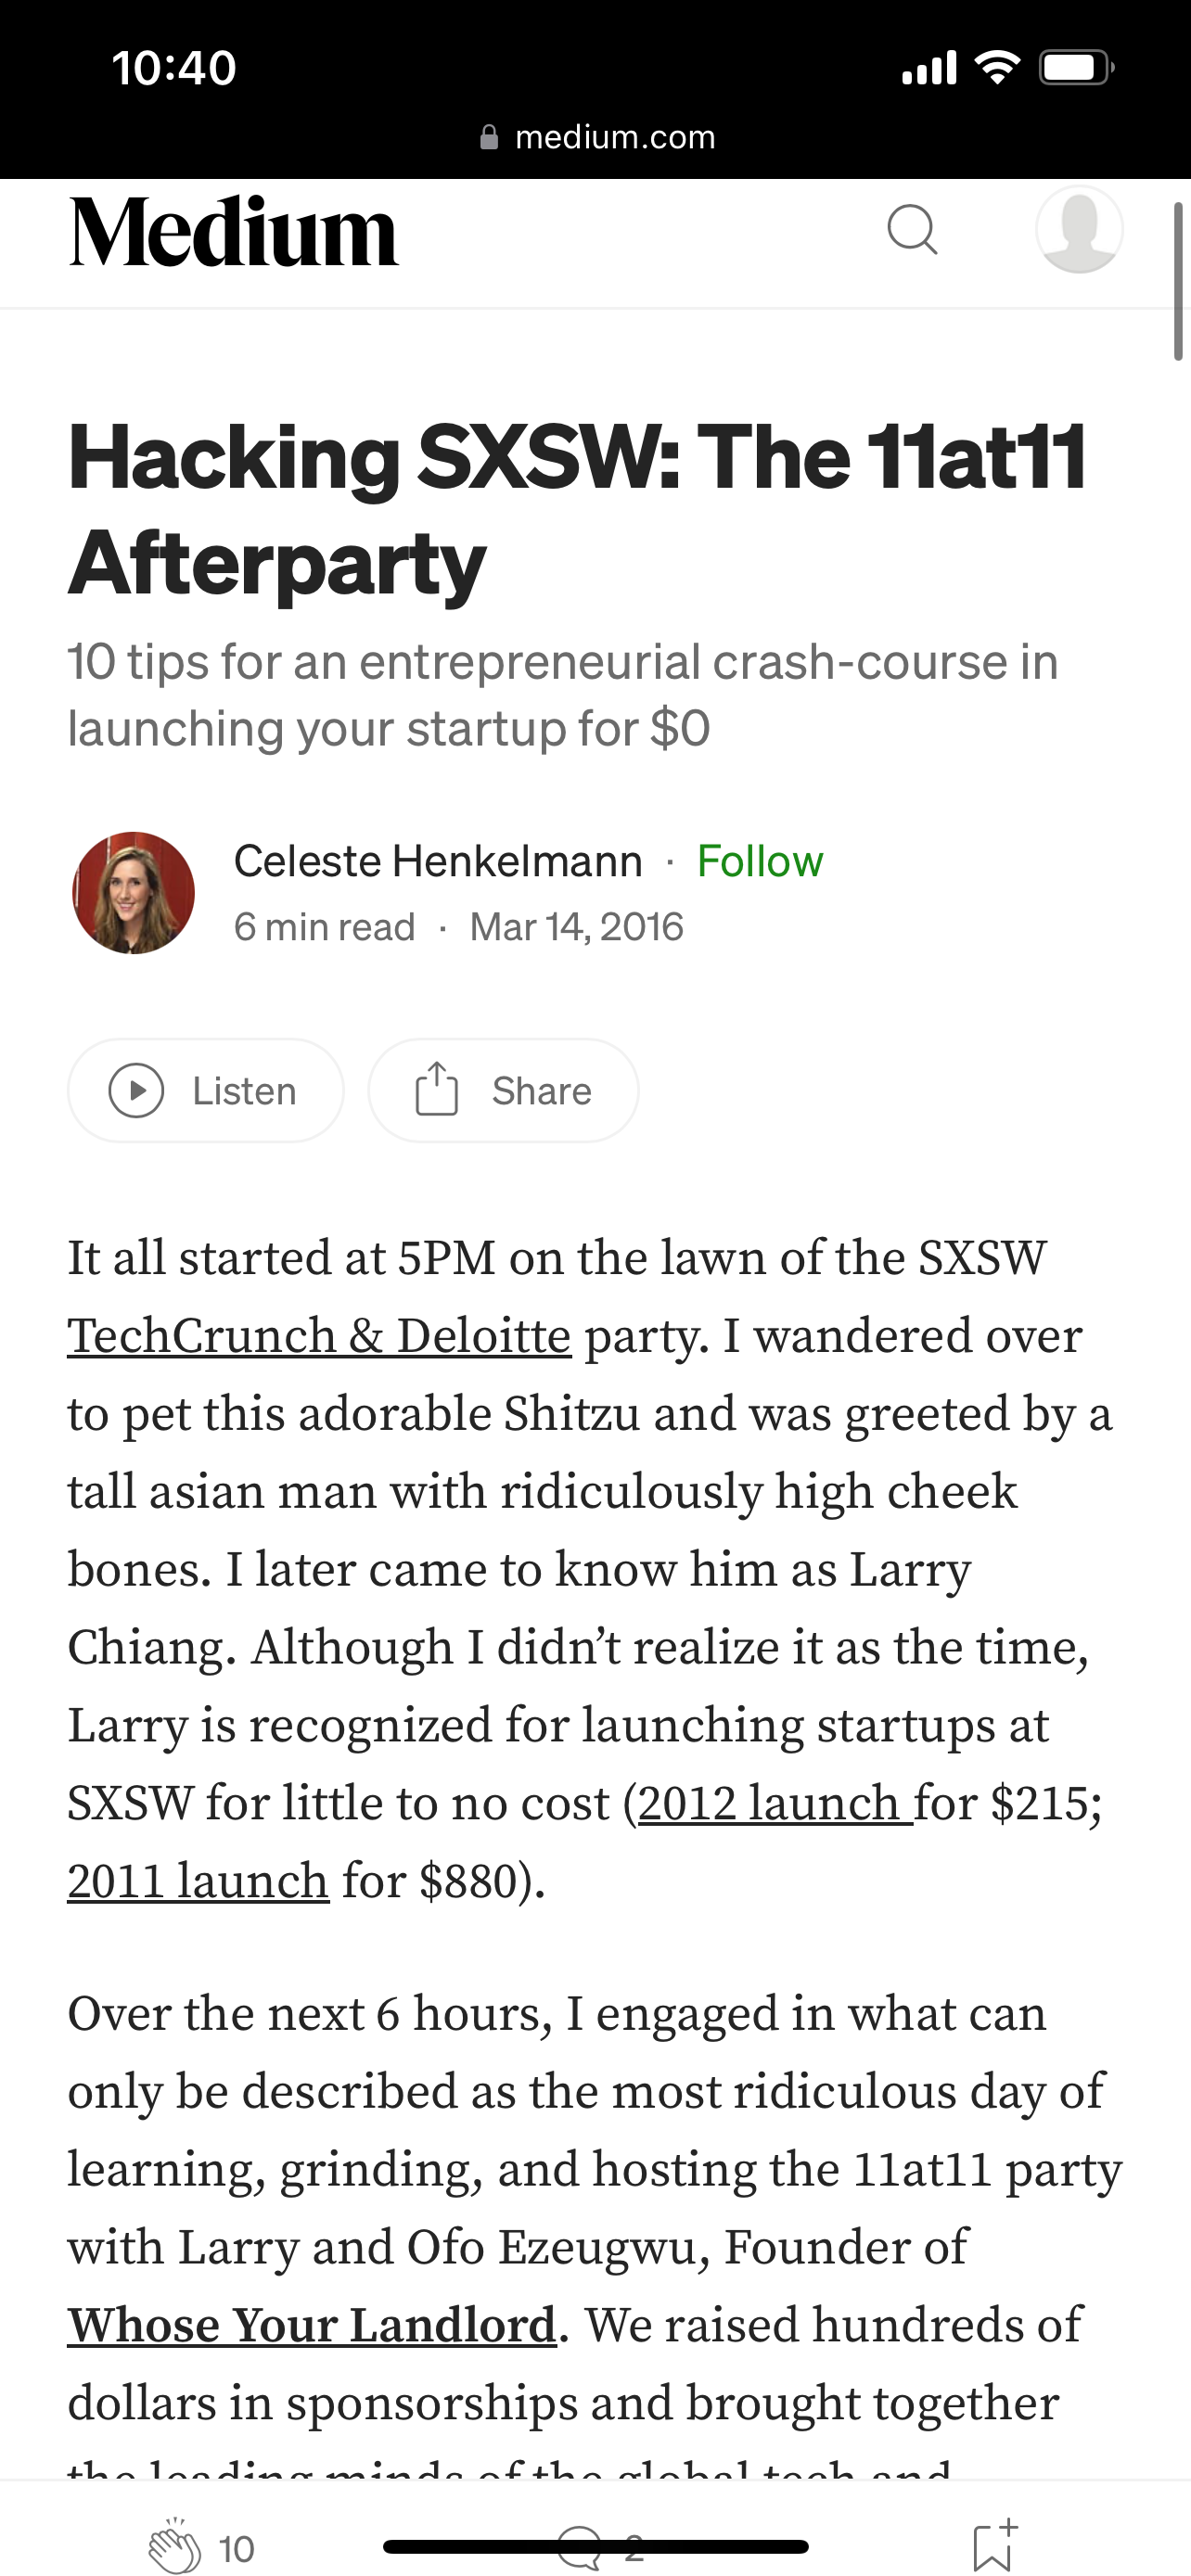The height and width of the screenshot is (2576, 1191).
Task: Click author name Celeste Henkelmann
Action: click(x=438, y=861)
